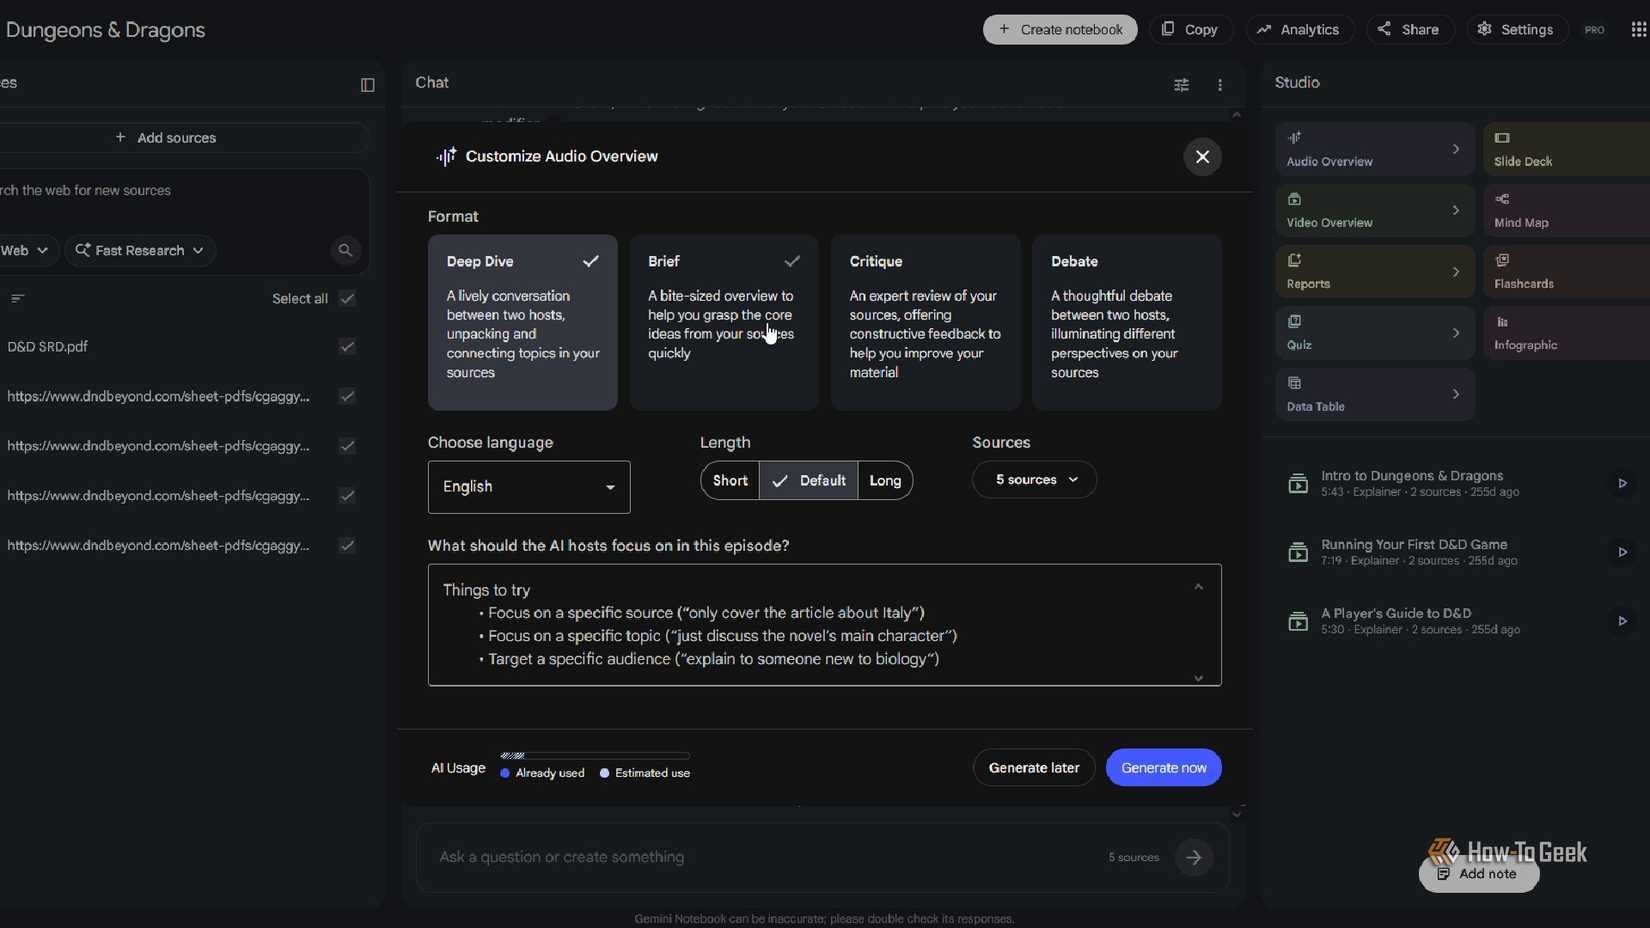
Task: Submit the chat question arrow button
Action: pyautogui.click(x=1194, y=857)
